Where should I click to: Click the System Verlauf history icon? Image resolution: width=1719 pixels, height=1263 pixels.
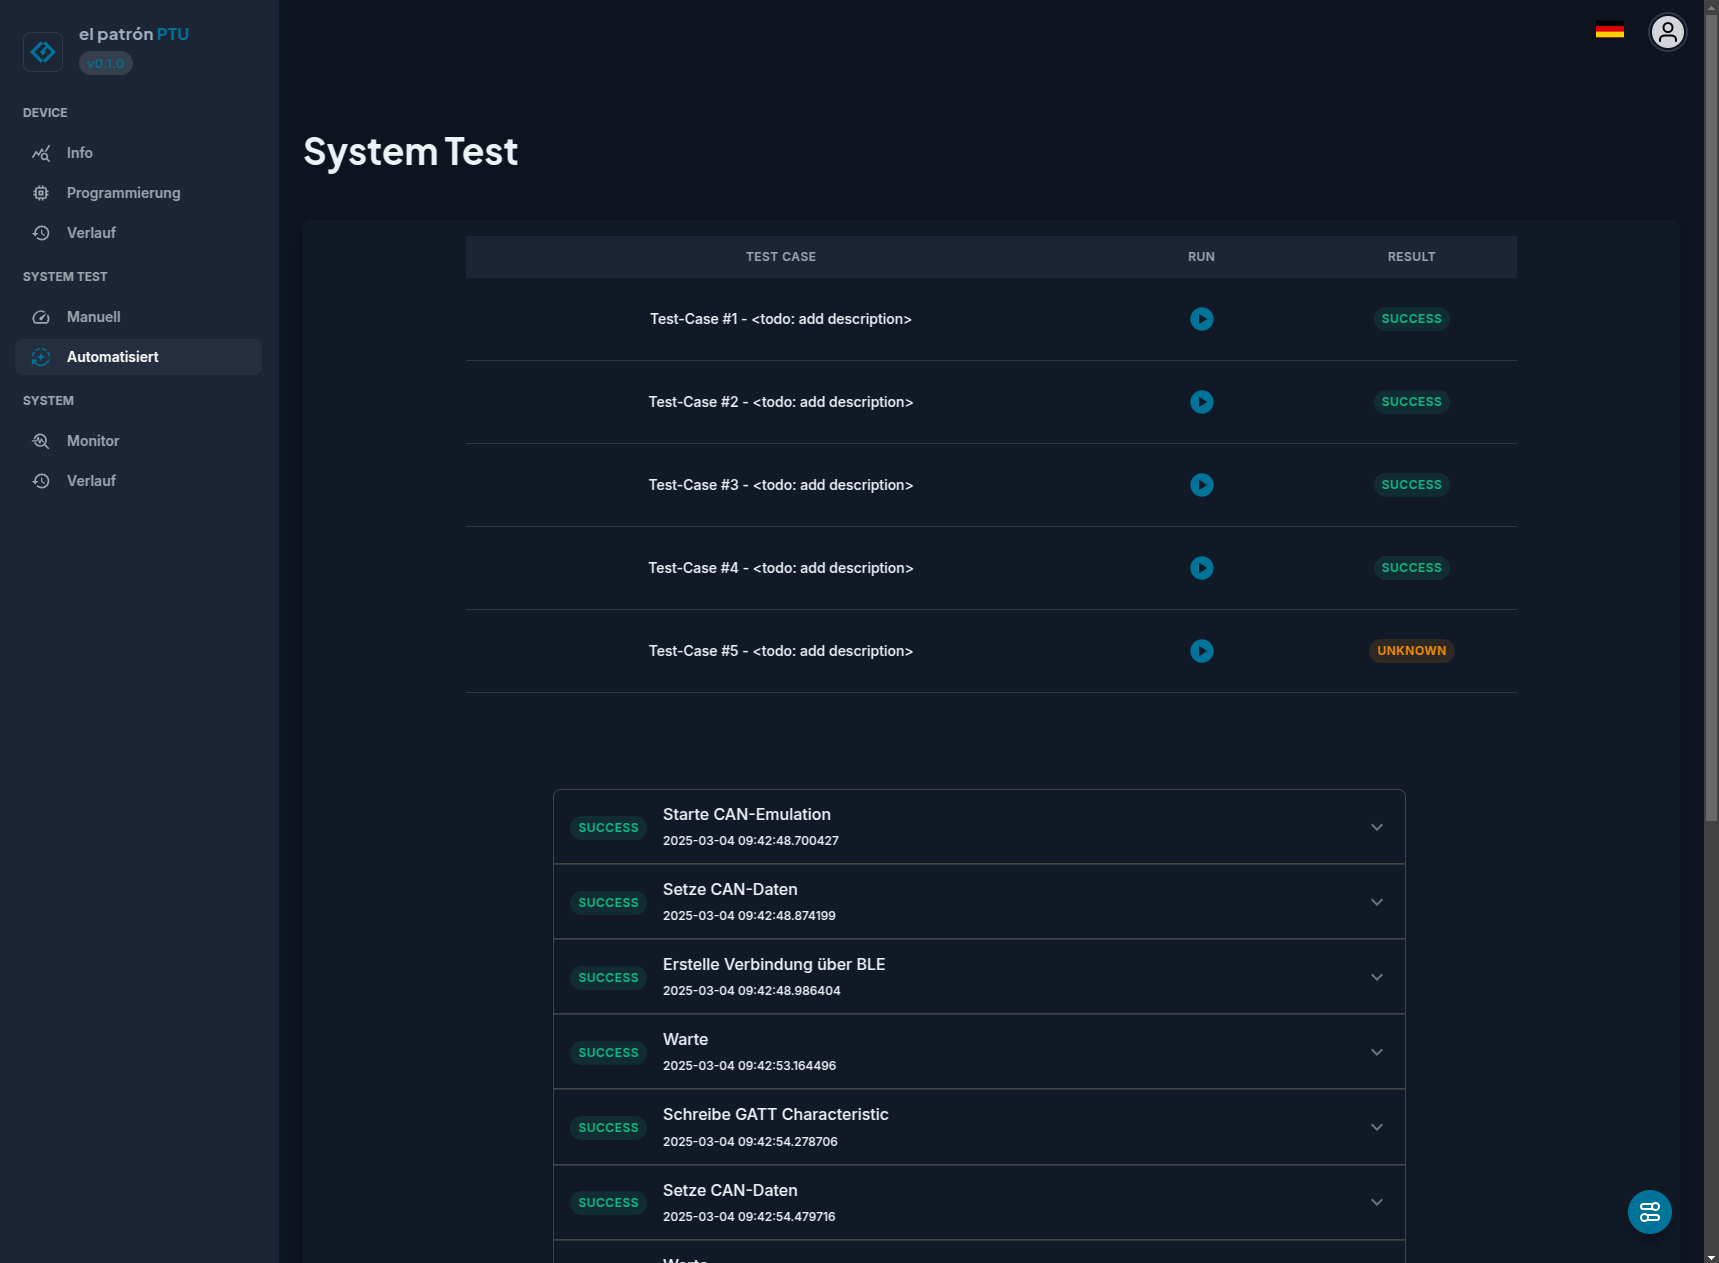point(41,481)
